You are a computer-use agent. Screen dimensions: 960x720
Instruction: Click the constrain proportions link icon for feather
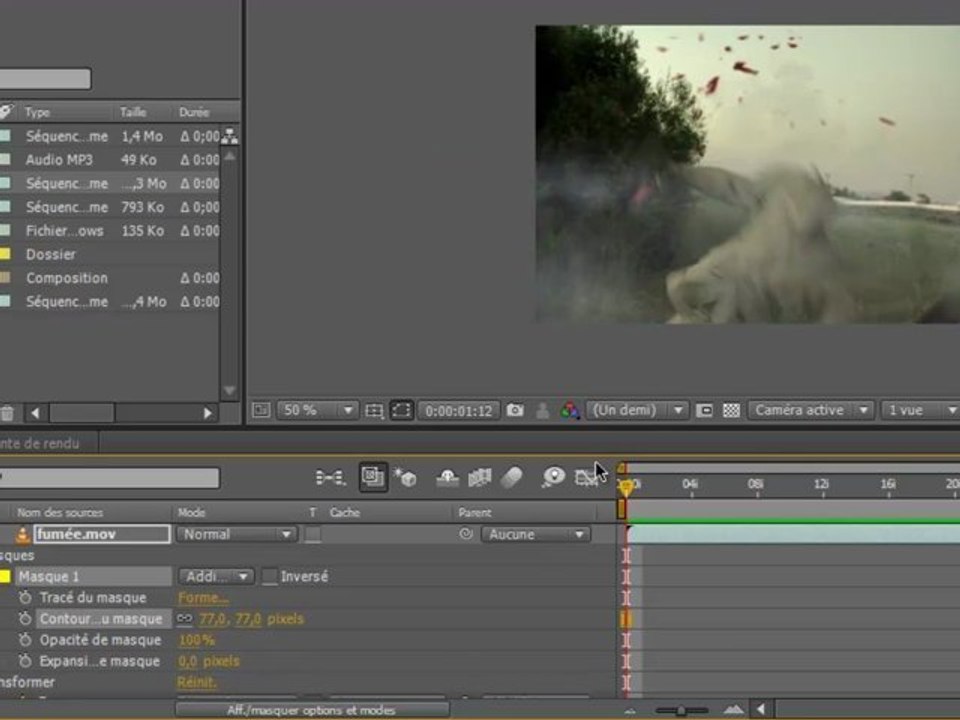pyautogui.click(x=184, y=619)
